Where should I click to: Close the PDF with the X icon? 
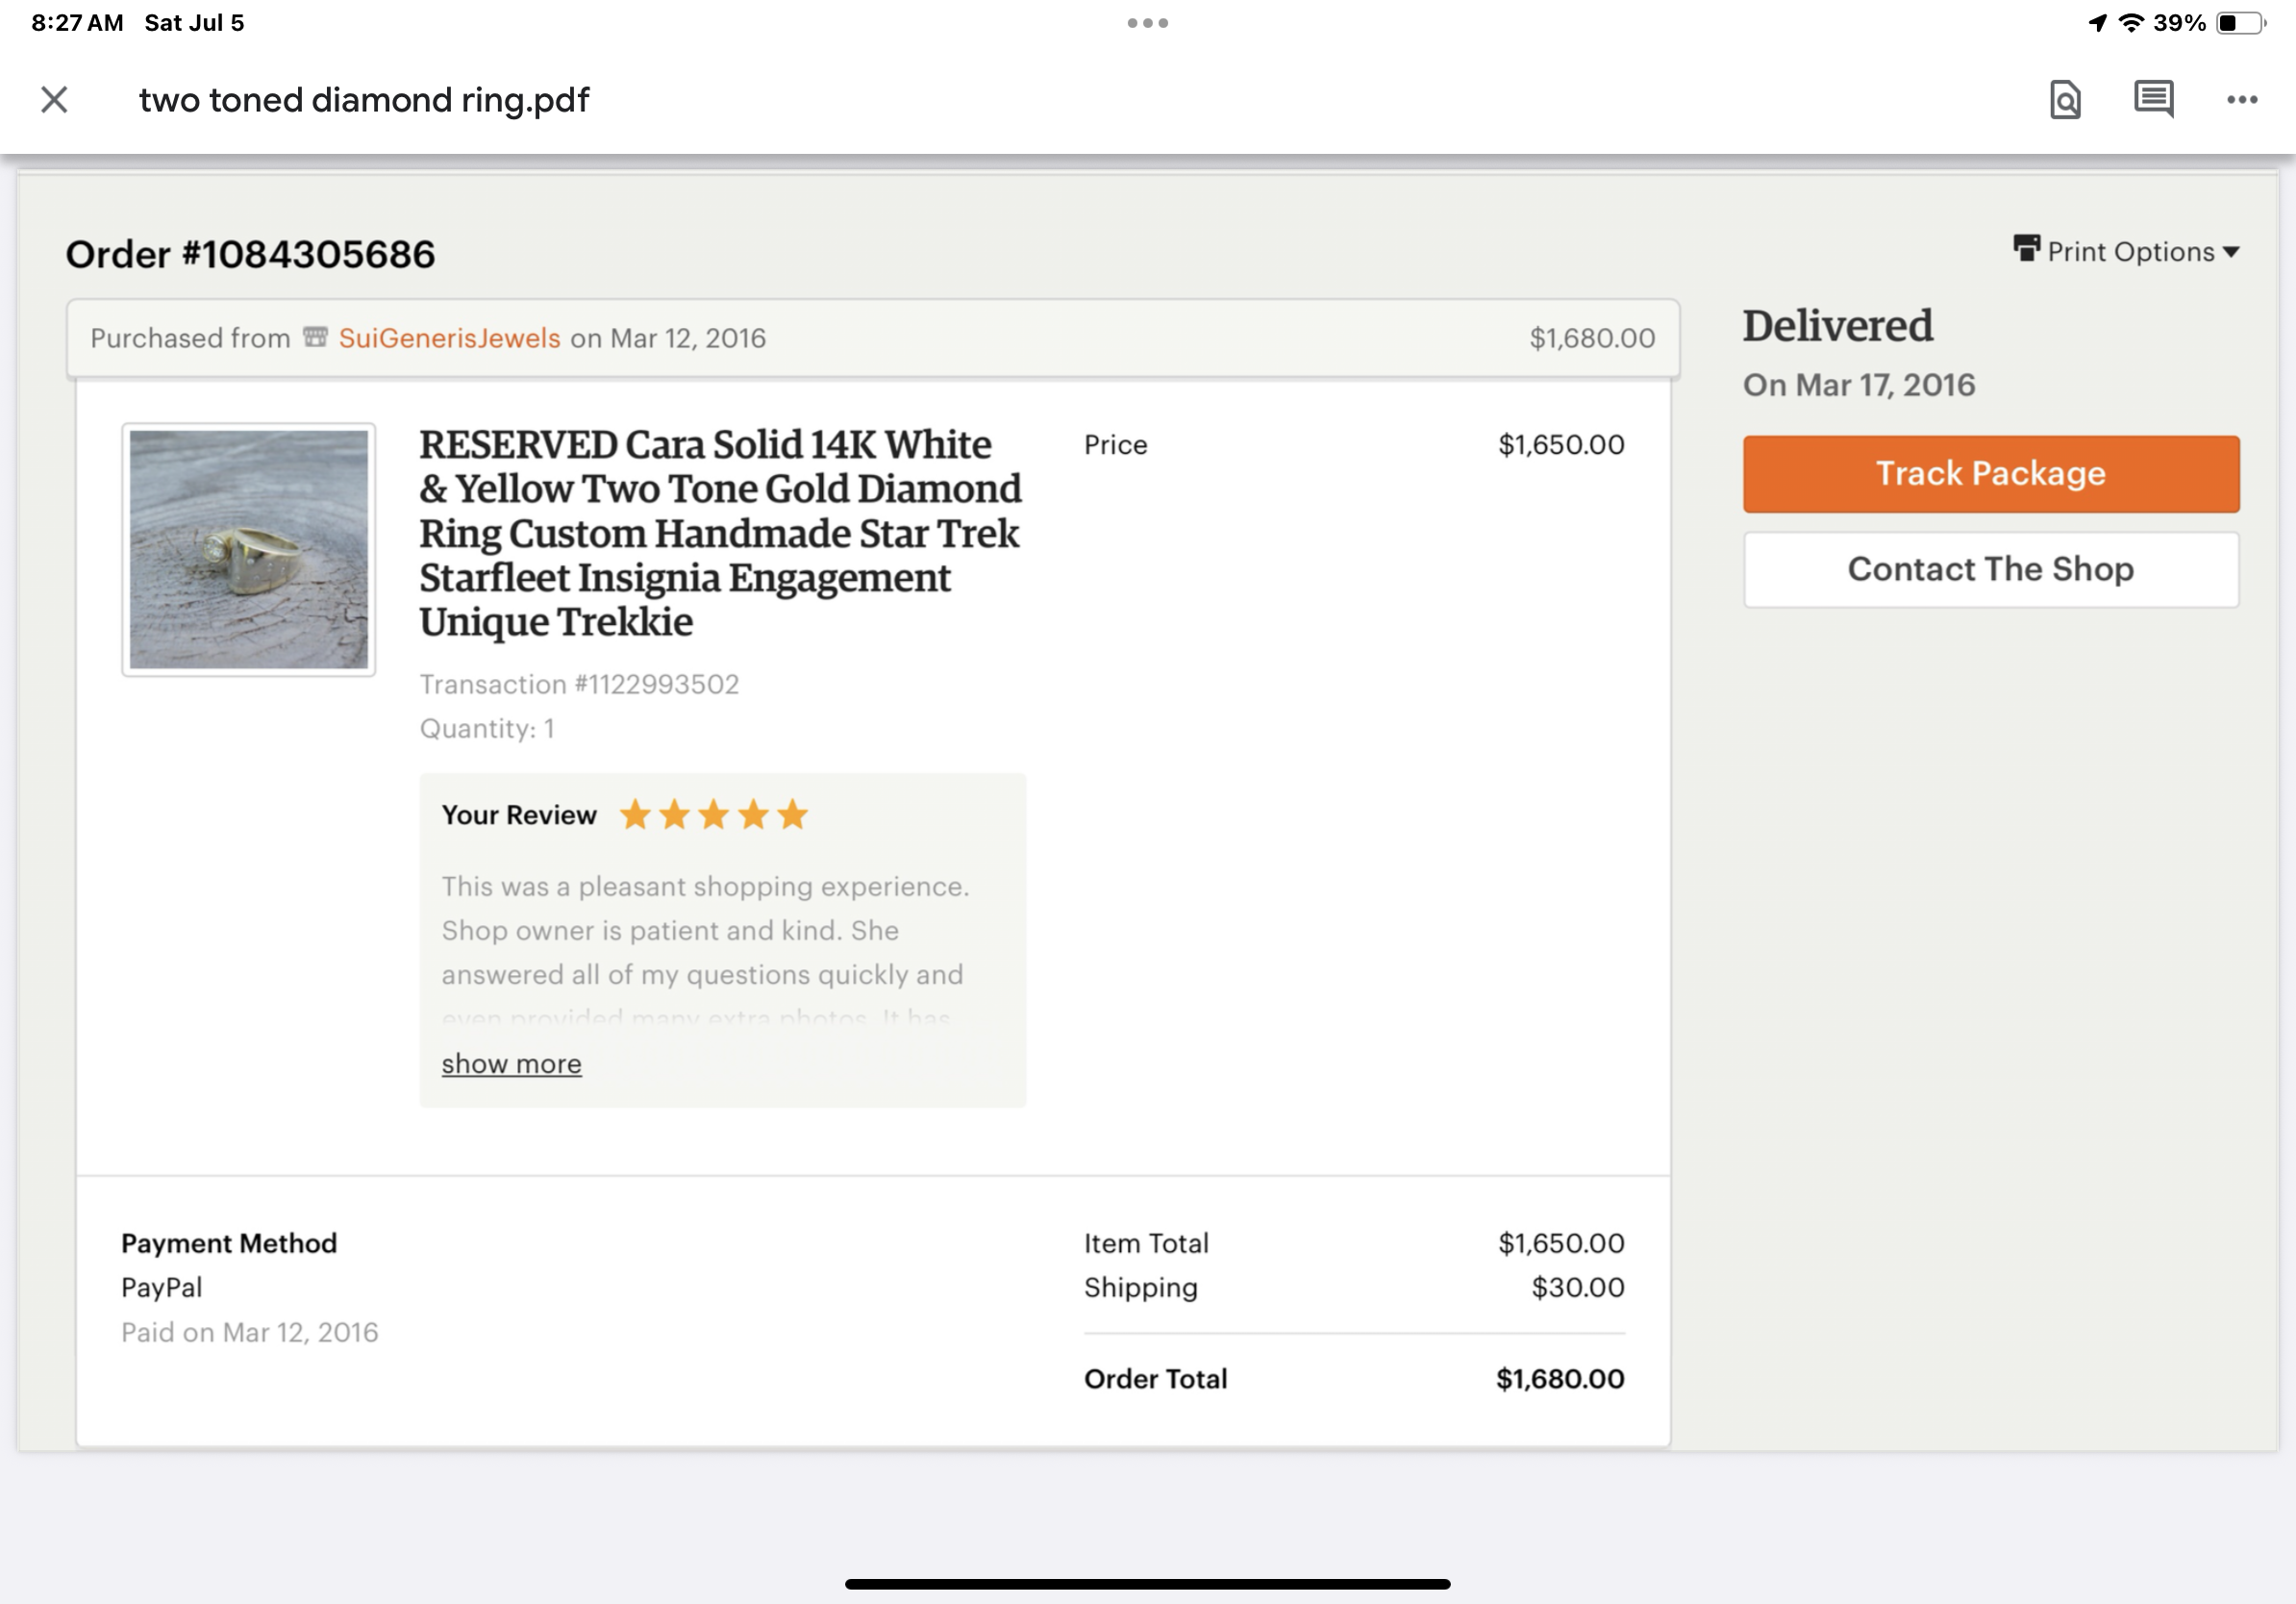point(54,99)
